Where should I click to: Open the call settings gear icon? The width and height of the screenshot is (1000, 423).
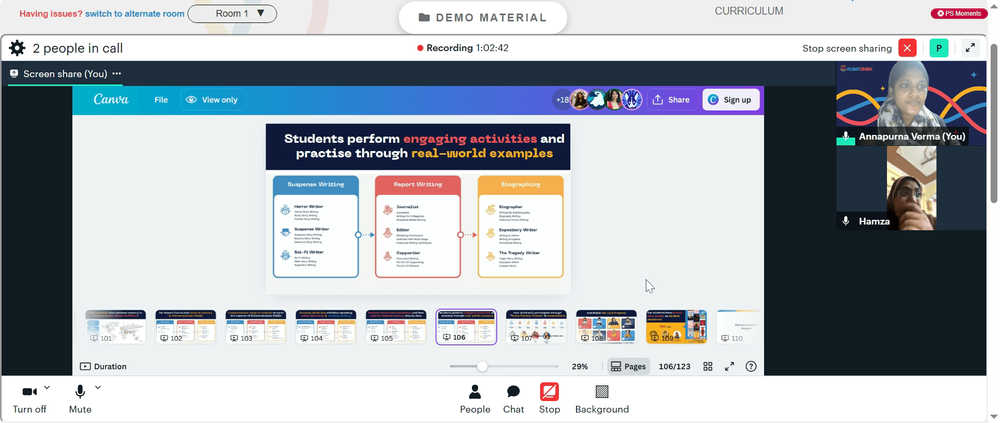click(x=17, y=48)
